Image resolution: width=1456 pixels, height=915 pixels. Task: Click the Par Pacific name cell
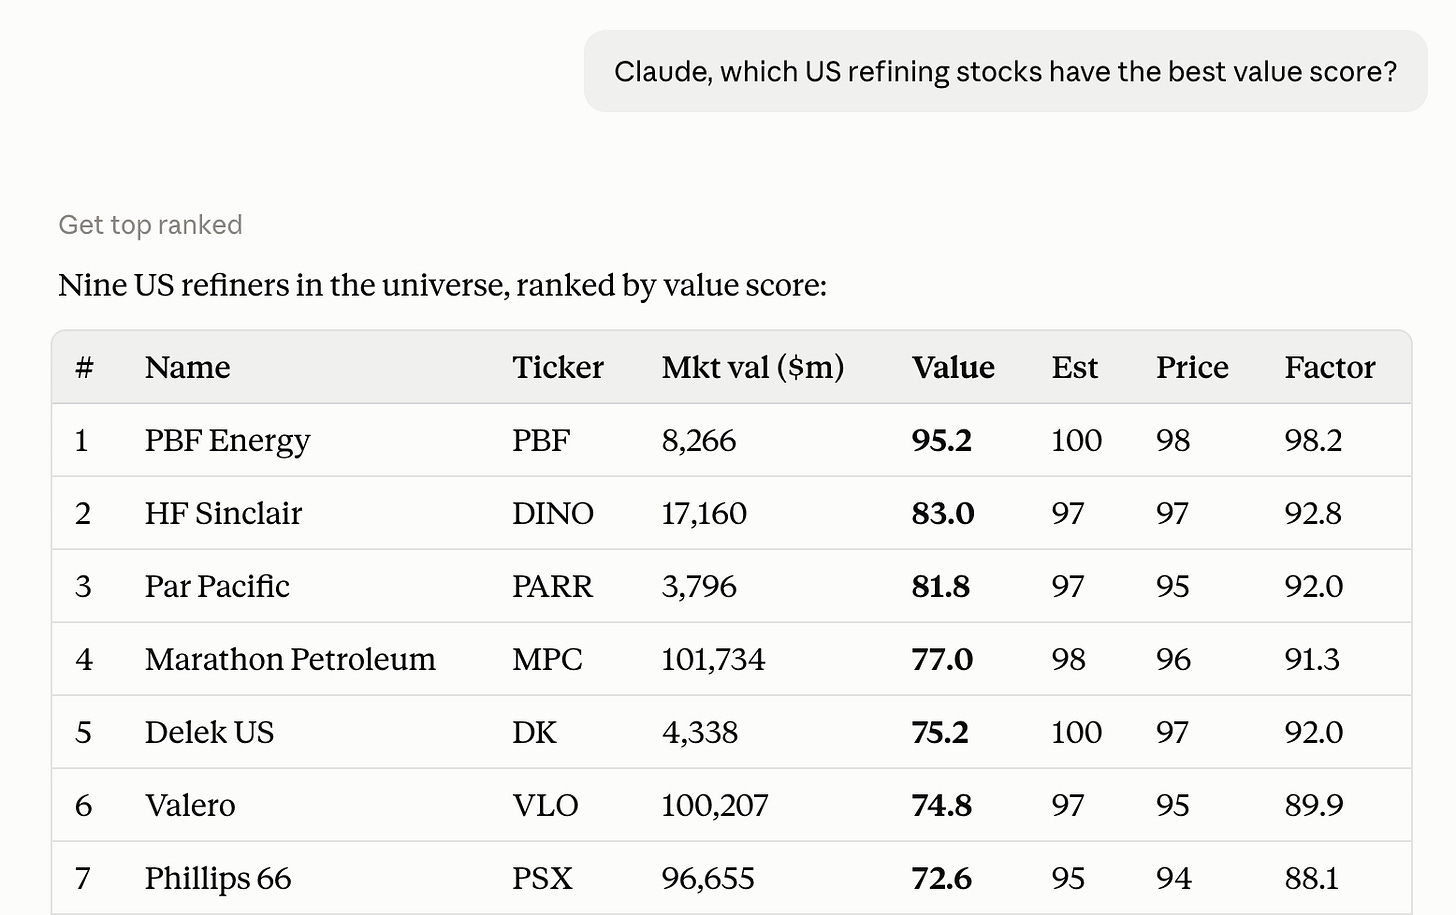[x=217, y=586]
